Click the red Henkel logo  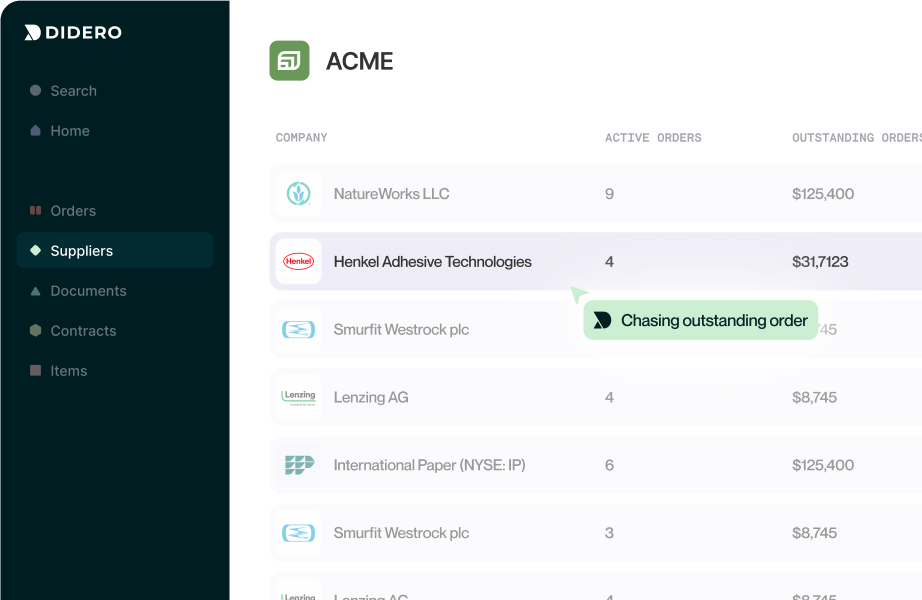coord(298,262)
